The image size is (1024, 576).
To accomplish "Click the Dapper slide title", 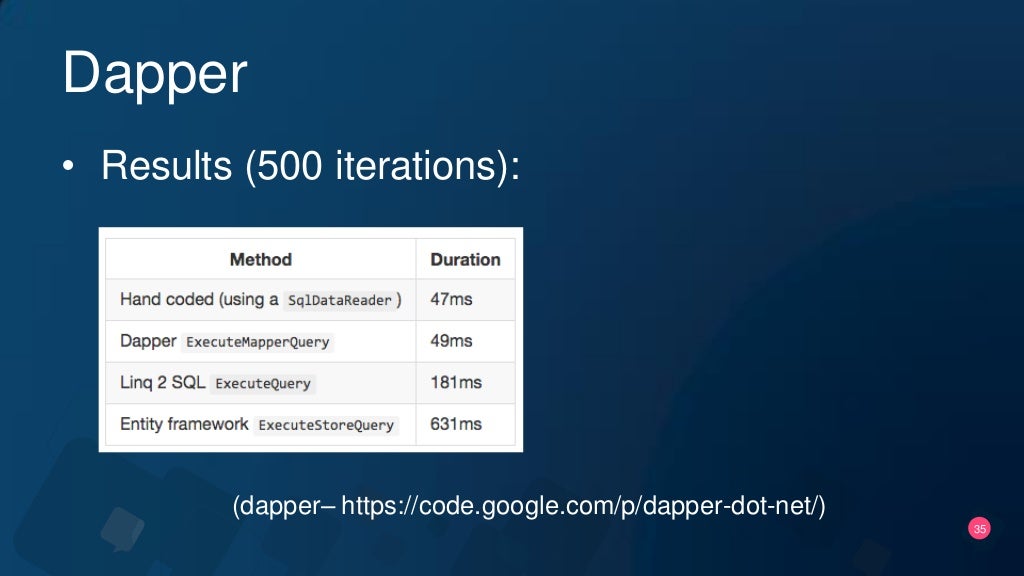I will [155, 74].
